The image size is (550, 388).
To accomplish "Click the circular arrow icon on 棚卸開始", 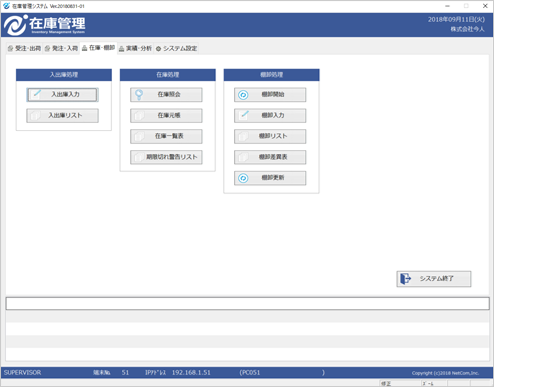I will coord(243,95).
